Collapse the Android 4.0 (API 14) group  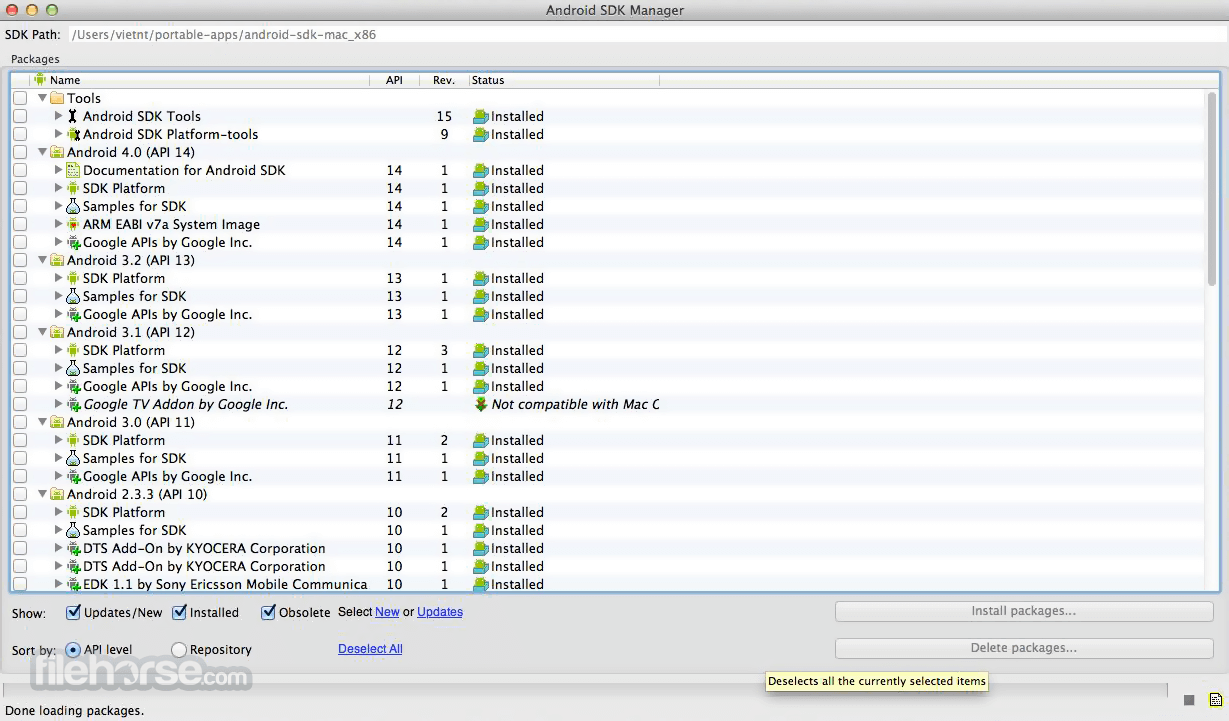42,152
